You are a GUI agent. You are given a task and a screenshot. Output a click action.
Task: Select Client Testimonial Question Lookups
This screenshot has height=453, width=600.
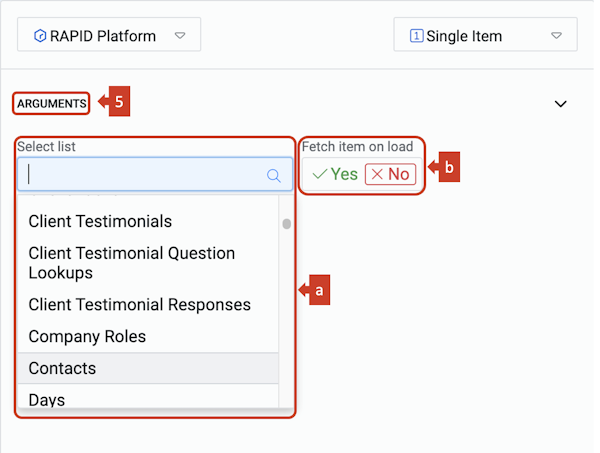click(148, 263)
